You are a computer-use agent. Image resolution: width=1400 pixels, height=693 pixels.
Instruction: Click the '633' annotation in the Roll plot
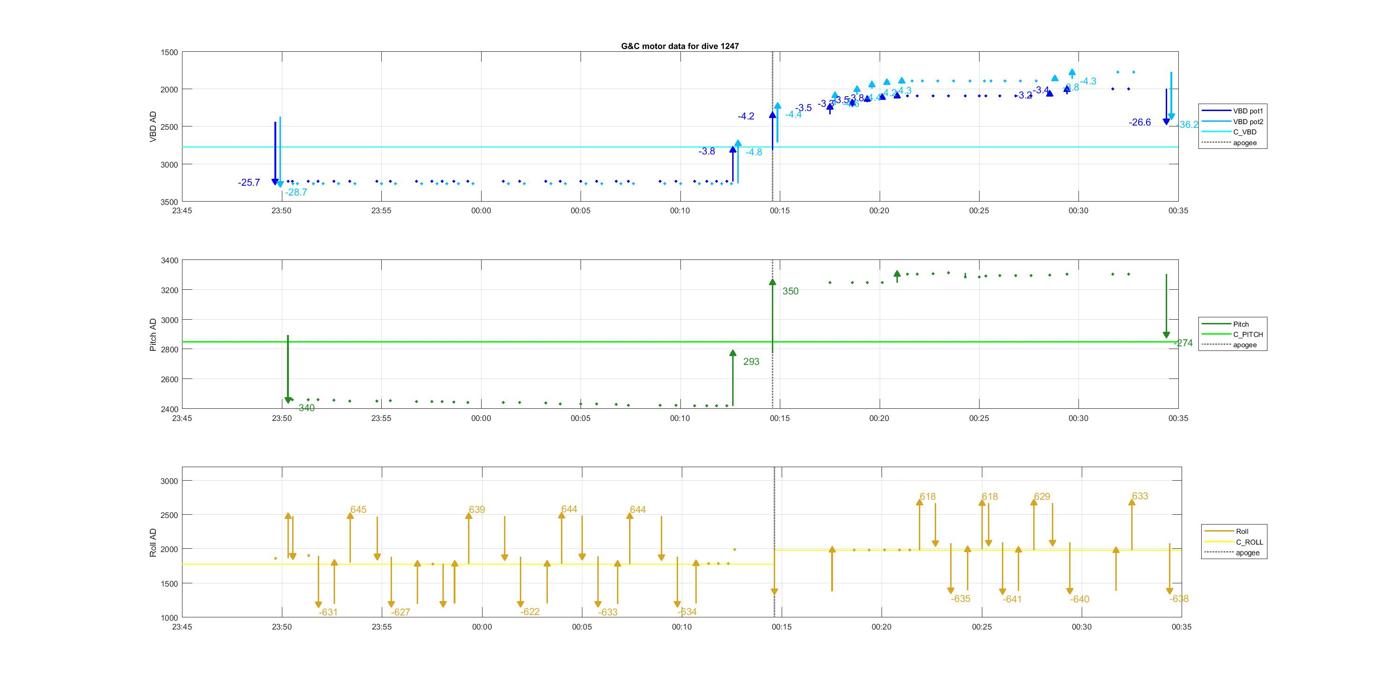pos(1140,496)
